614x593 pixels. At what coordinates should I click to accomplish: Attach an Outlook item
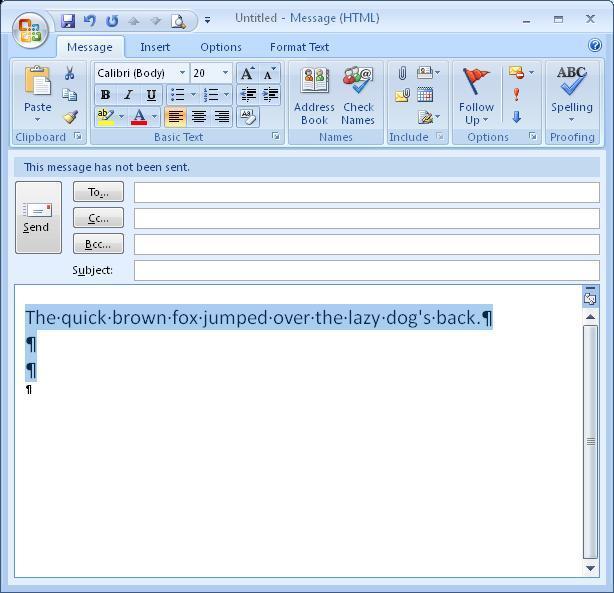point(402,95)
